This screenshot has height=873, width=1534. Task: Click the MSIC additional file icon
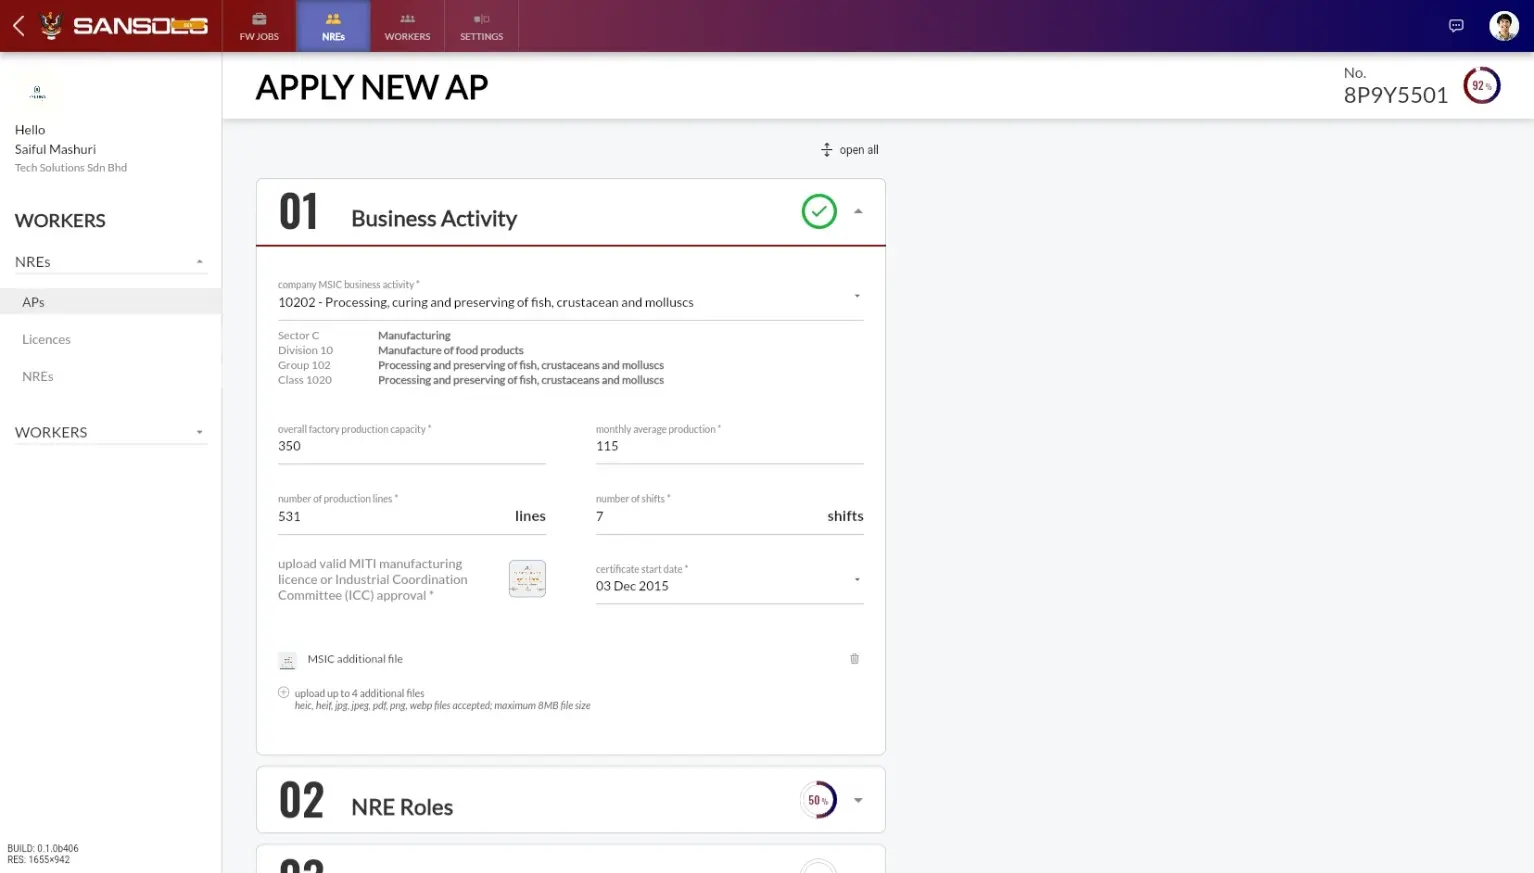coord(287,660)
